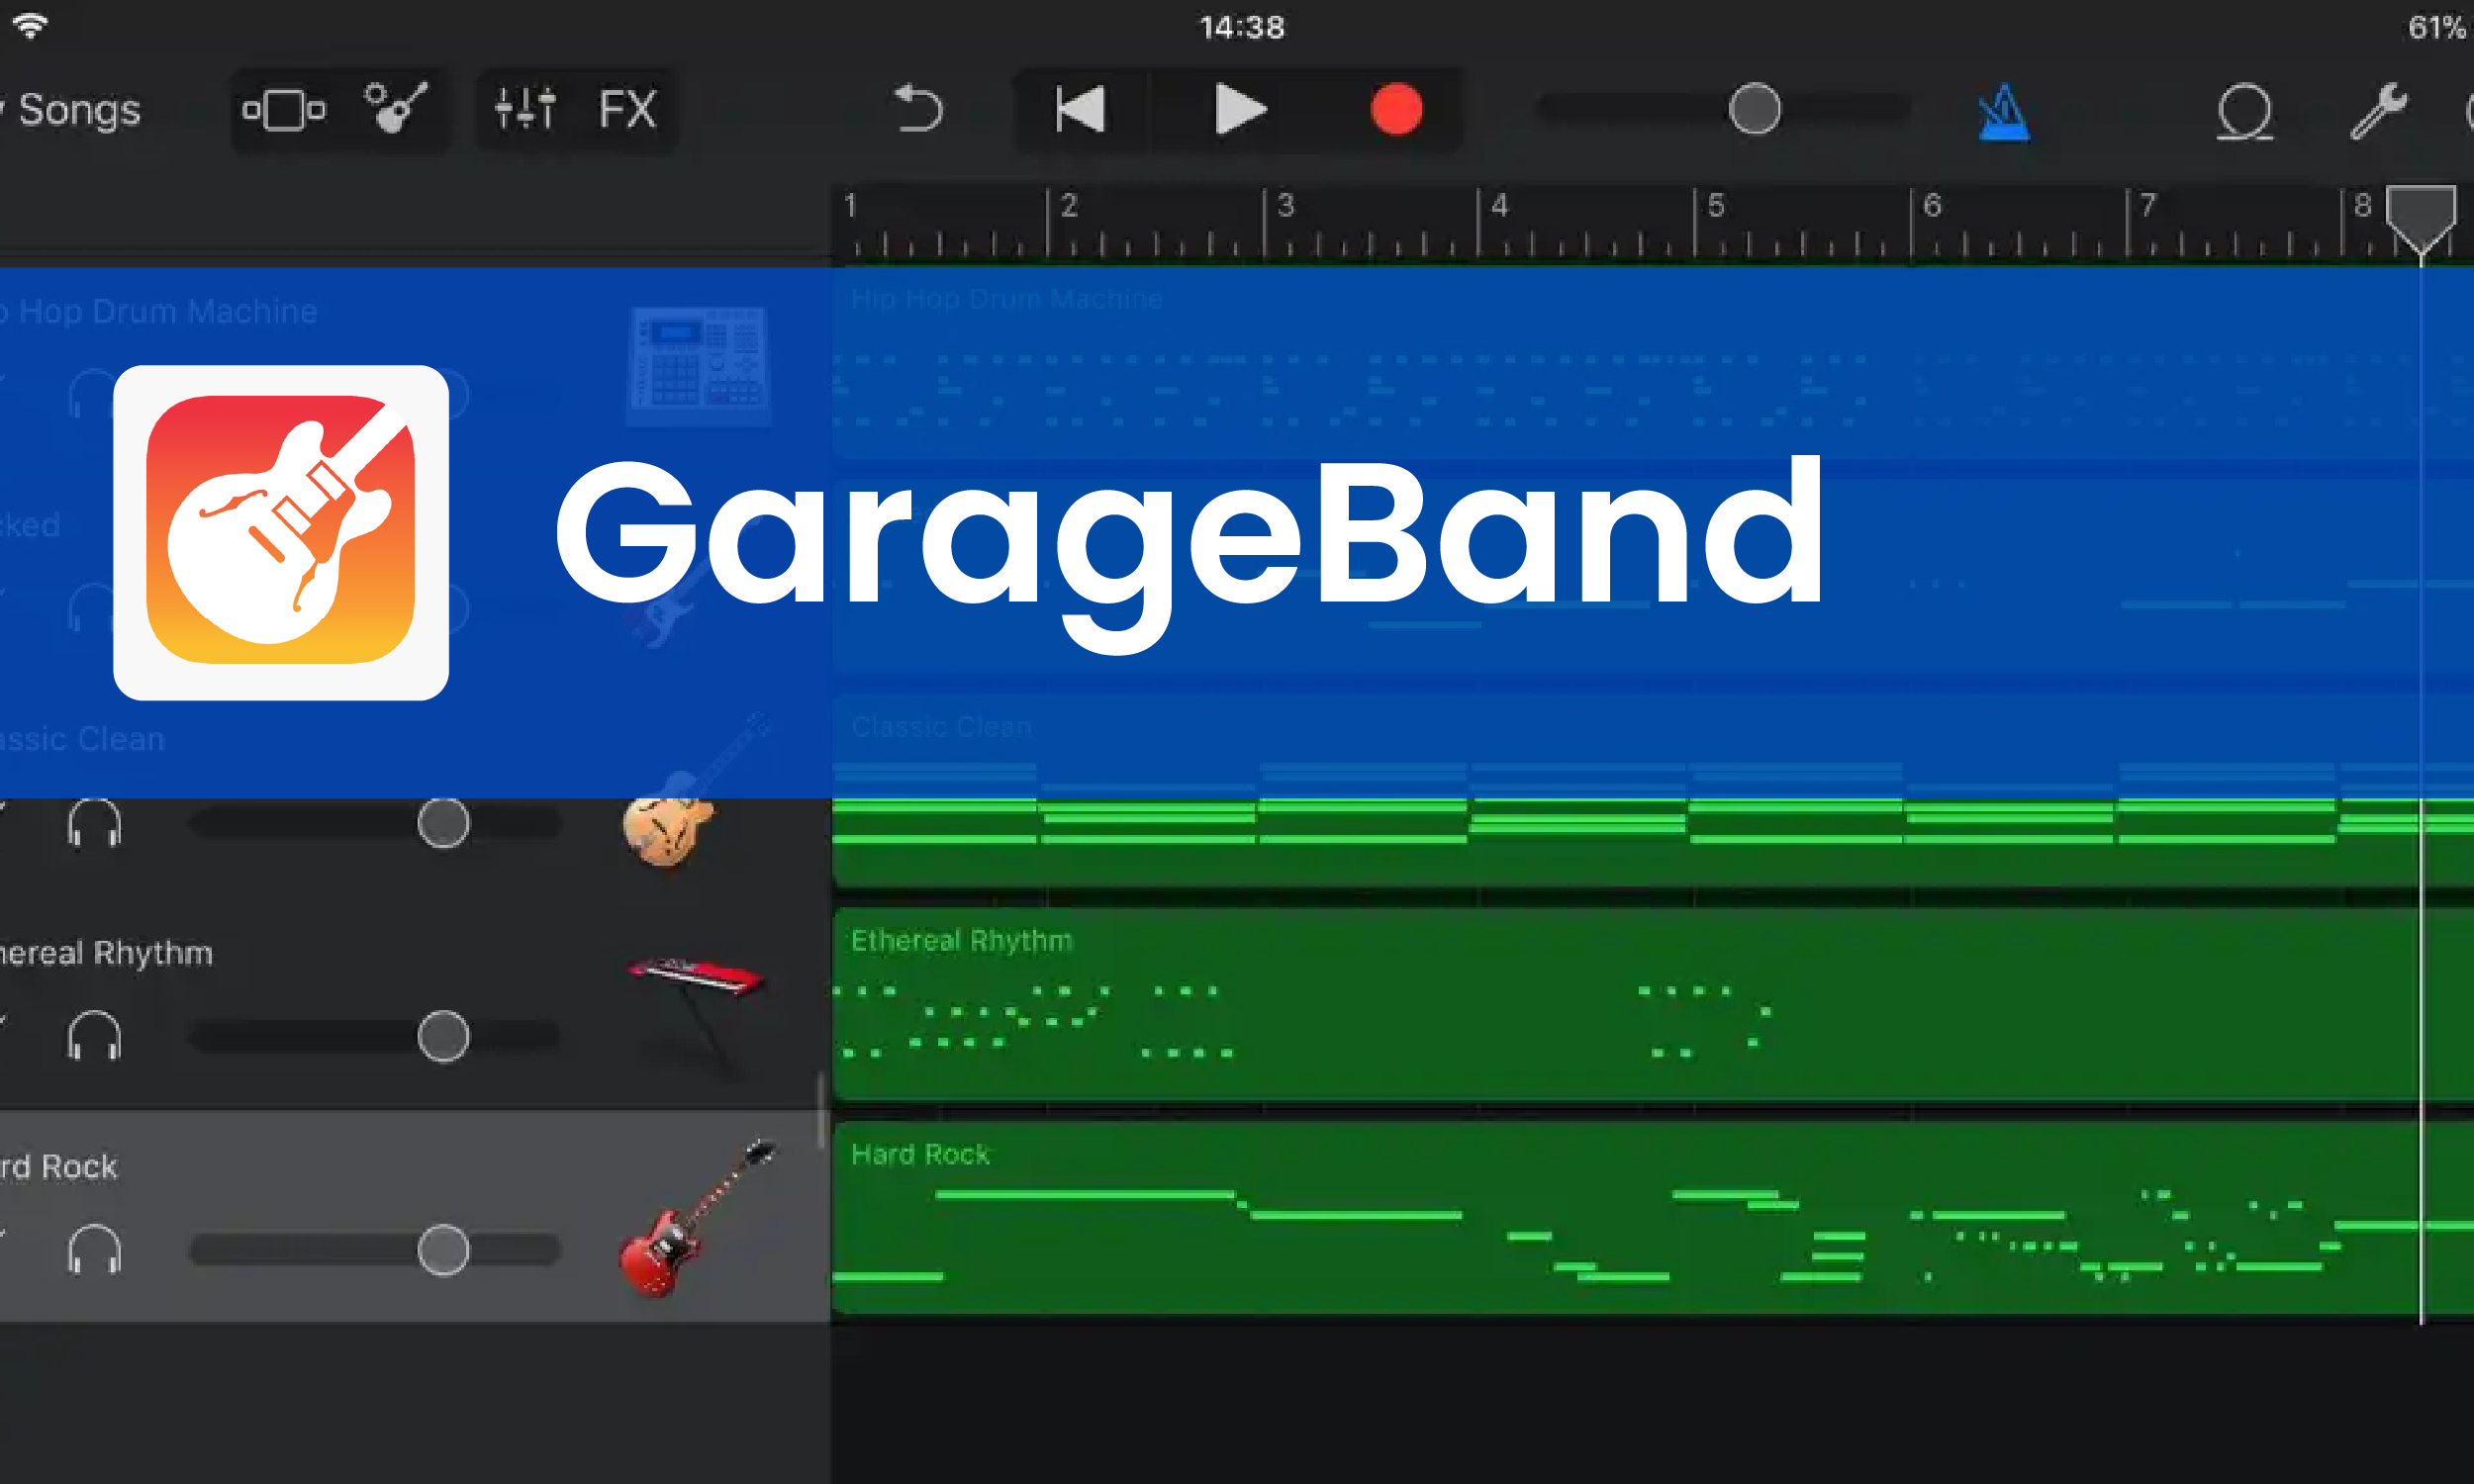Image resolution: width=2474 pixels, height=1484 pixels.
Task: Undo the last action
Action: tap(918, 109)
